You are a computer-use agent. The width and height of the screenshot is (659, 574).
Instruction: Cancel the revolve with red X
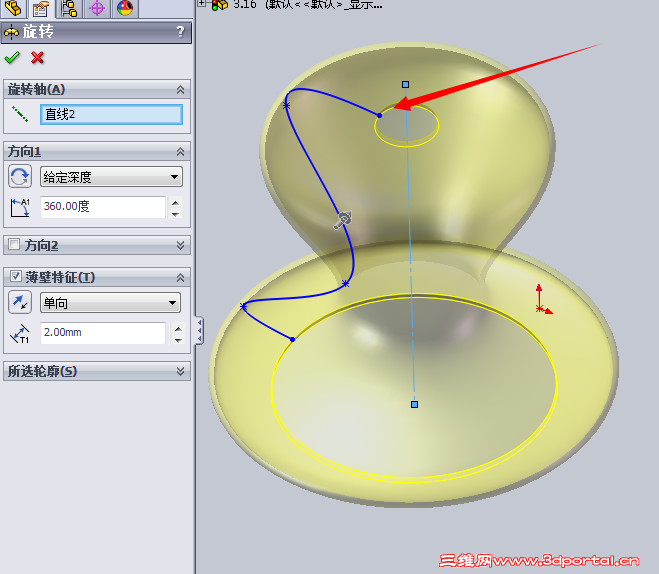(x=37, y=58)
